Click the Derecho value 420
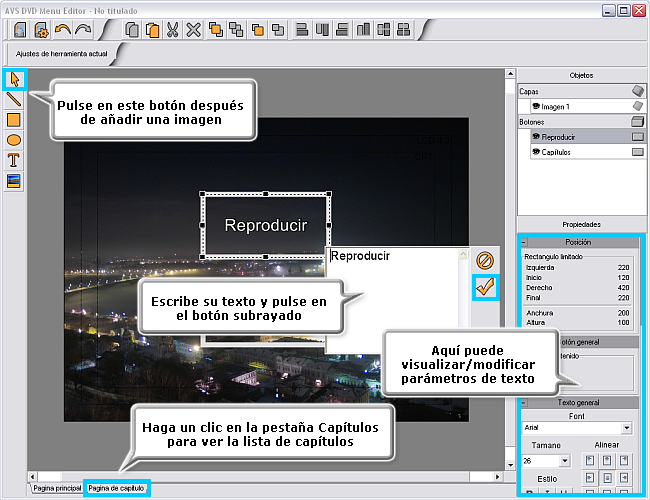Image resolution: width=650 pixels, height=500 pixels. point(623,288)
